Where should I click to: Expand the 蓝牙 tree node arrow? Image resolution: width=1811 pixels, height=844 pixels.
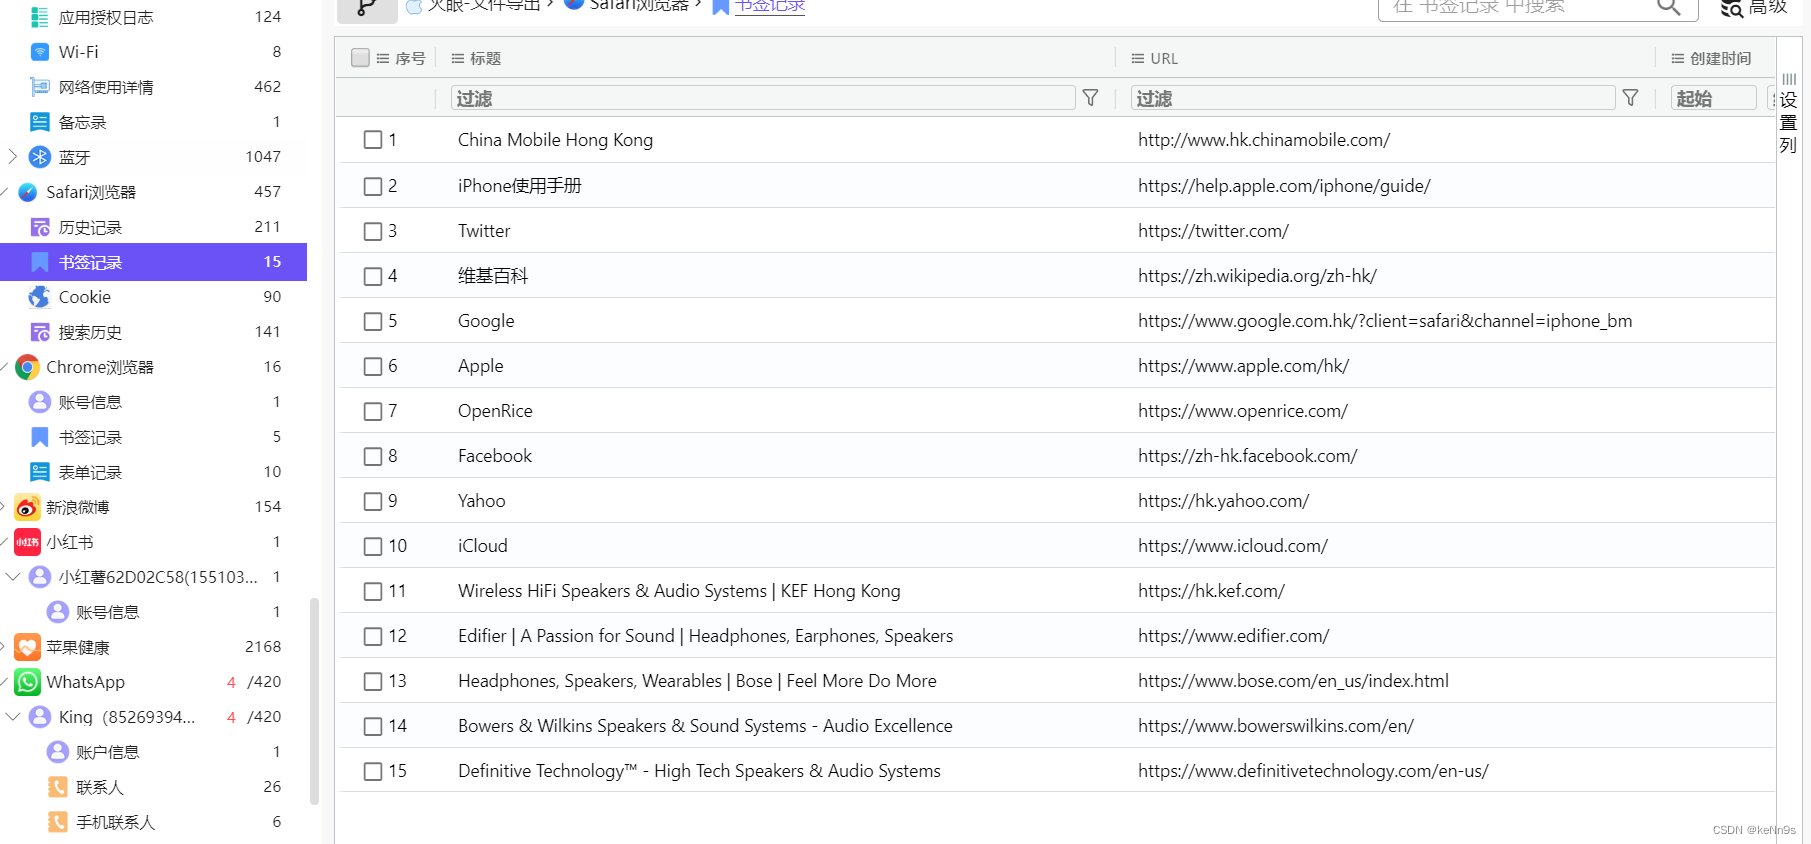click(x=13, y=157)
